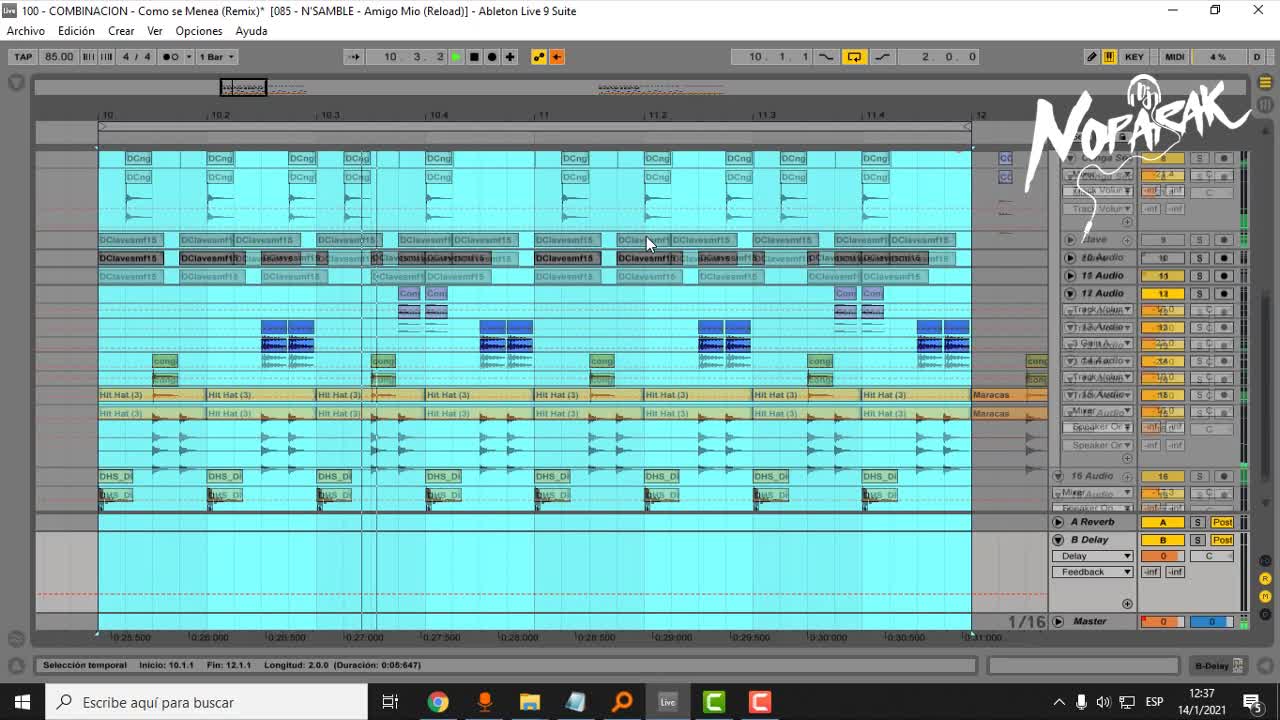Viewport: 1280px width, 720px height.
Task: Open Task View on the taskbar
Action: 390,702
